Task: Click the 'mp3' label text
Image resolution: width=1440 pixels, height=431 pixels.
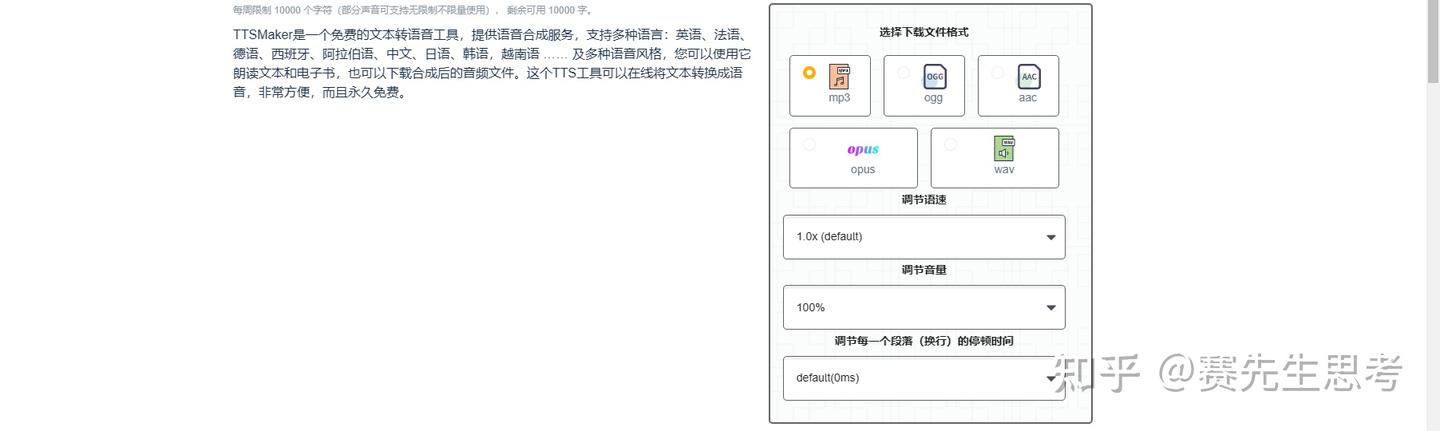Action: [839, 98]
